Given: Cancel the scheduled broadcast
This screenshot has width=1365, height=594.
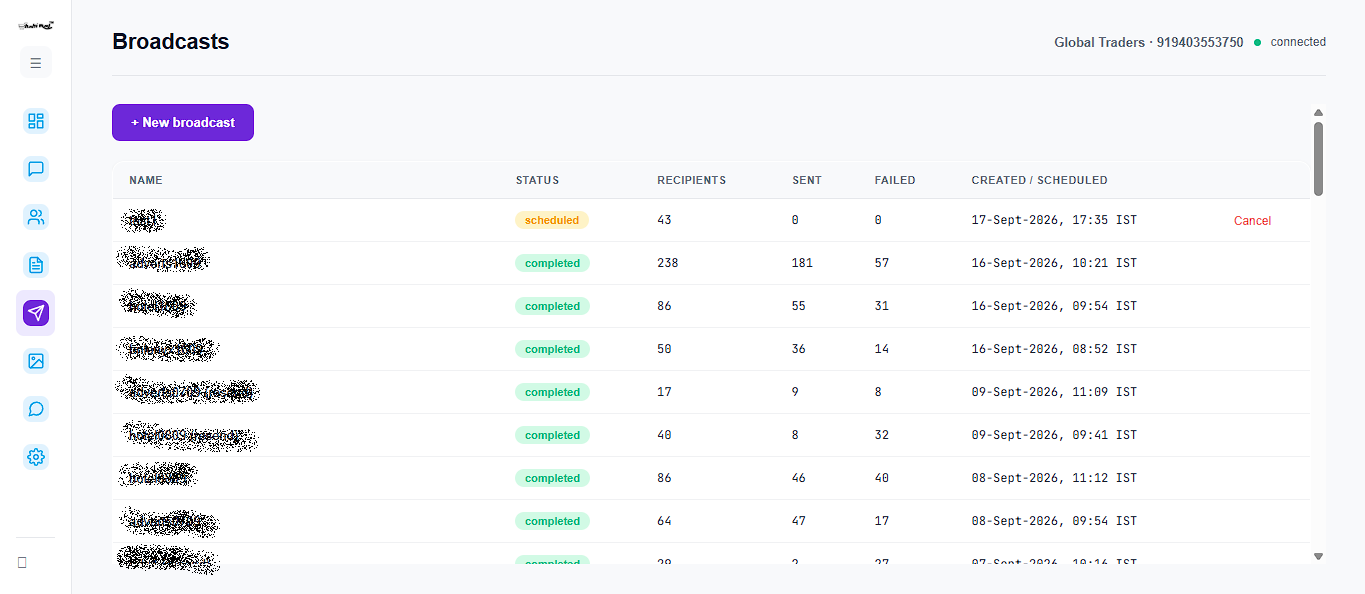Looking at the screenshot, I should point(1252,221).
